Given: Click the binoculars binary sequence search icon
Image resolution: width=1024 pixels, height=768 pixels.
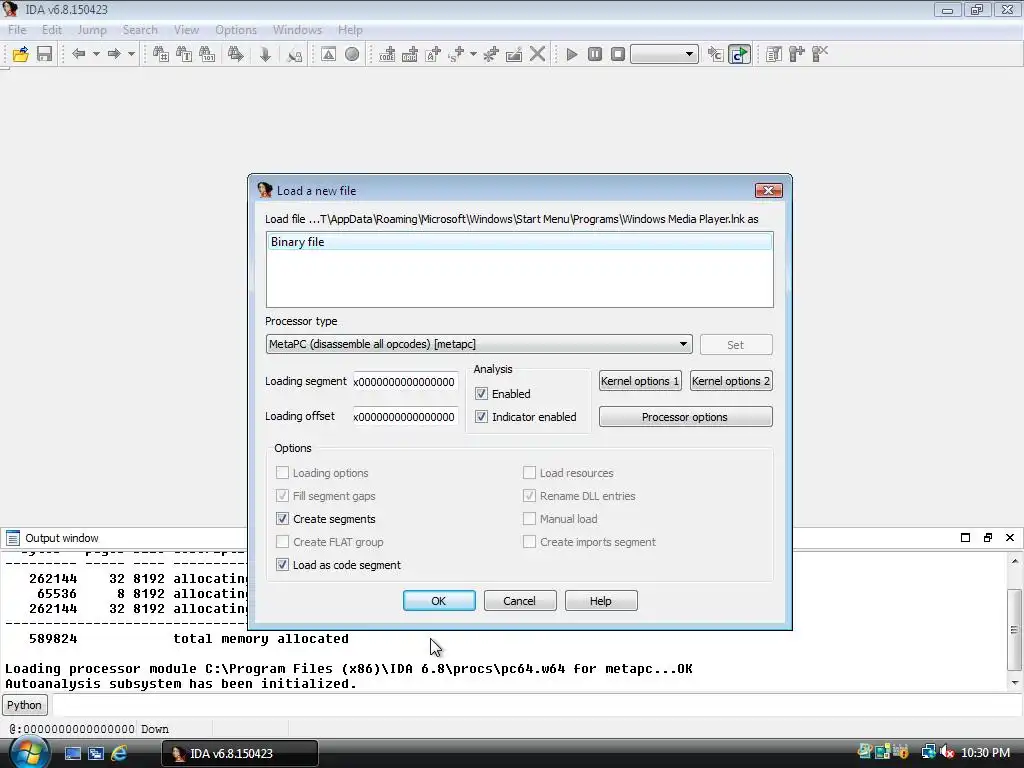Looking at the screenshot, I should (207, 54).
